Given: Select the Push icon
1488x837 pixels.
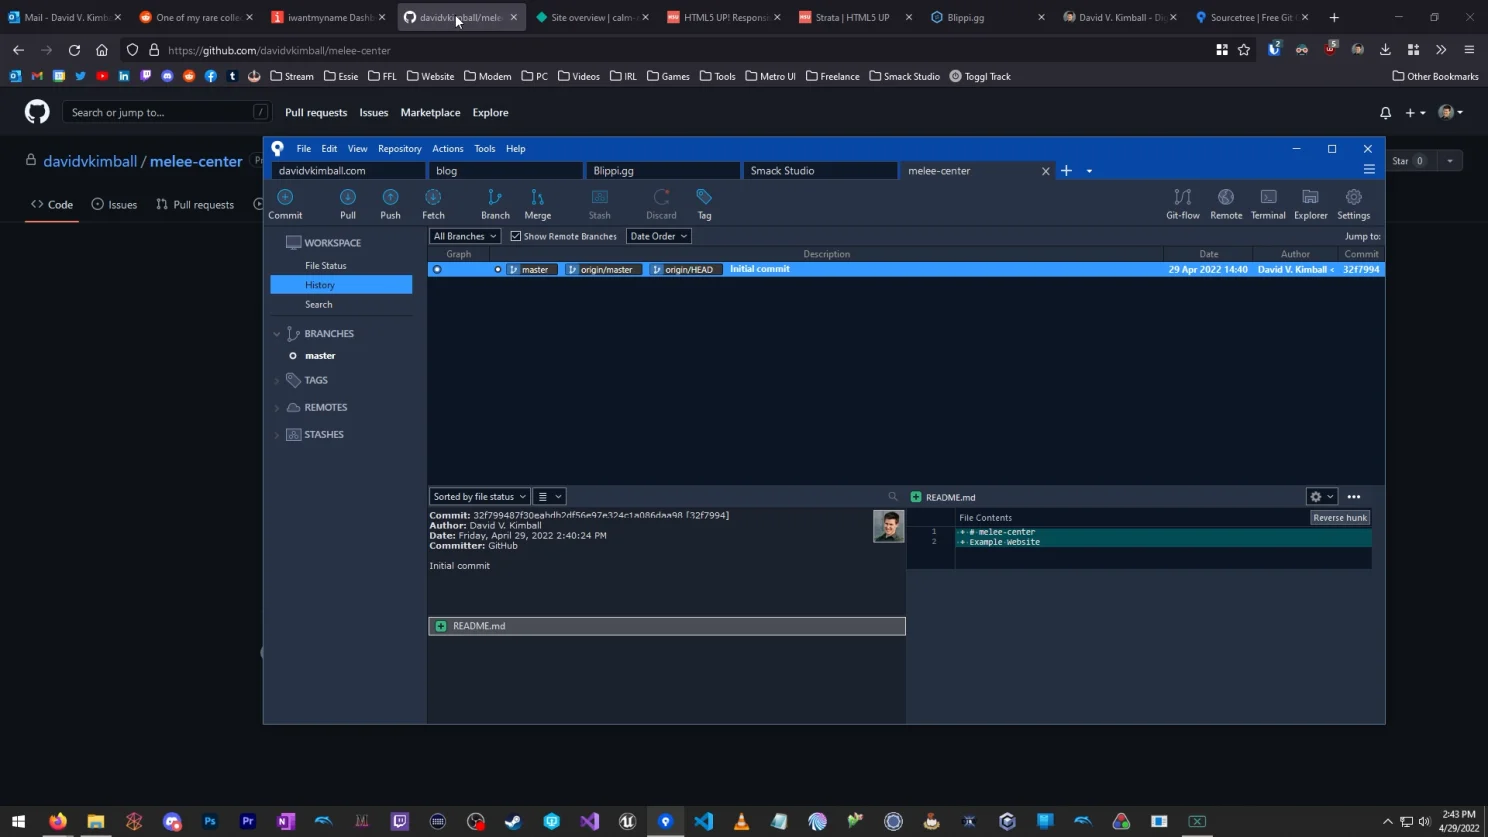Looking at the screenshot, I should point(390,204).
